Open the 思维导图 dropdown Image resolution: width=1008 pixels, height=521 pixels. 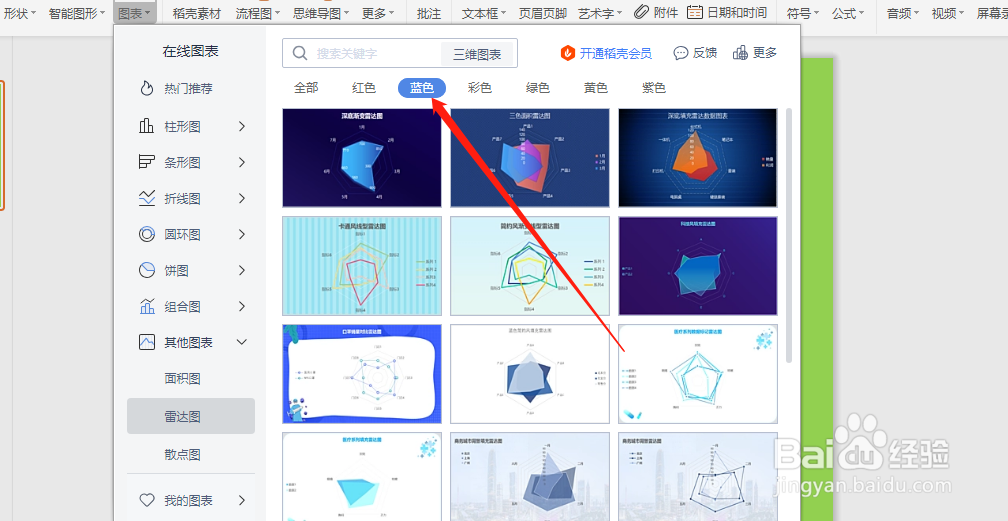coord(320,13)
